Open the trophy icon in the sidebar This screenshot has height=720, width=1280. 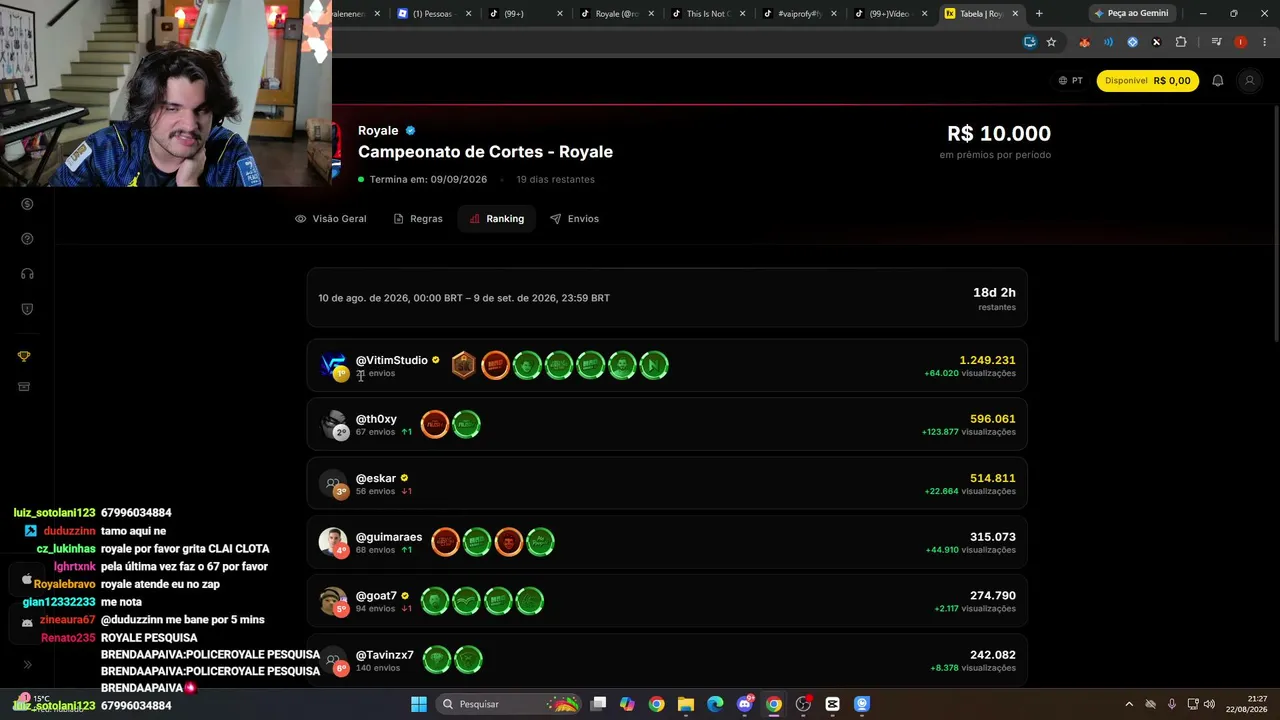coord(26,357)
